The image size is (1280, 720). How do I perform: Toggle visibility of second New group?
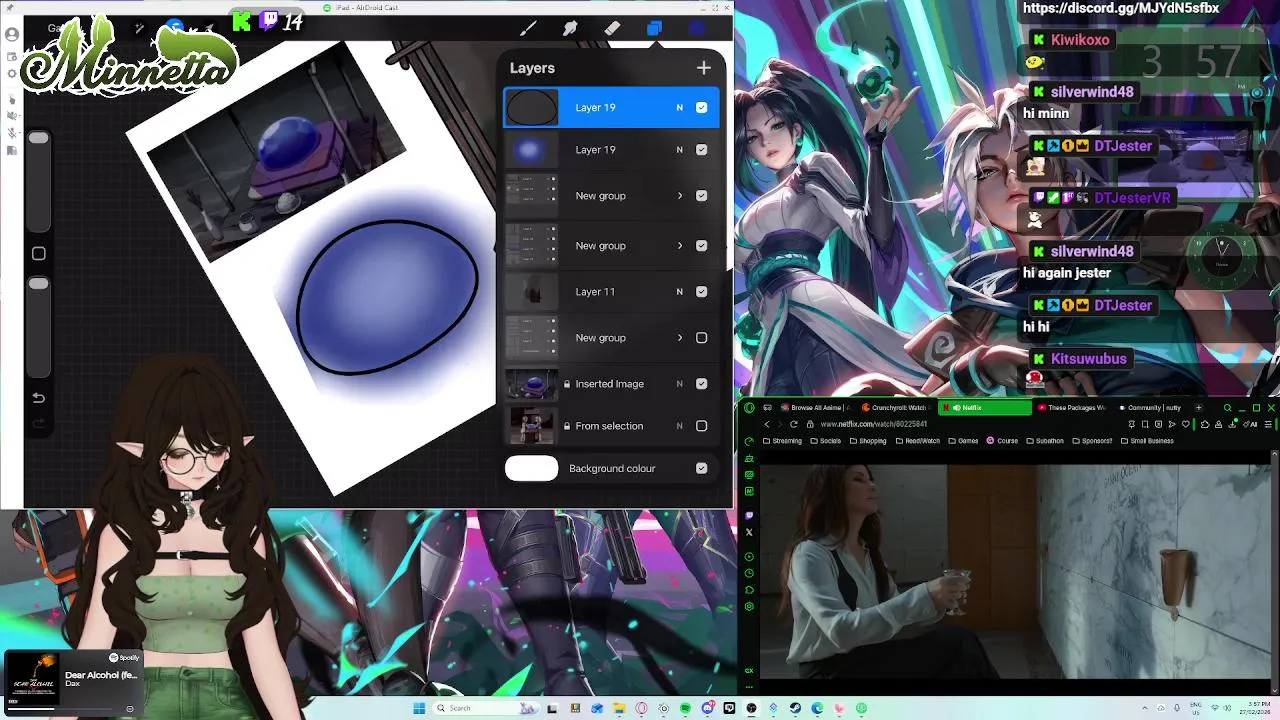click(701, 246)
